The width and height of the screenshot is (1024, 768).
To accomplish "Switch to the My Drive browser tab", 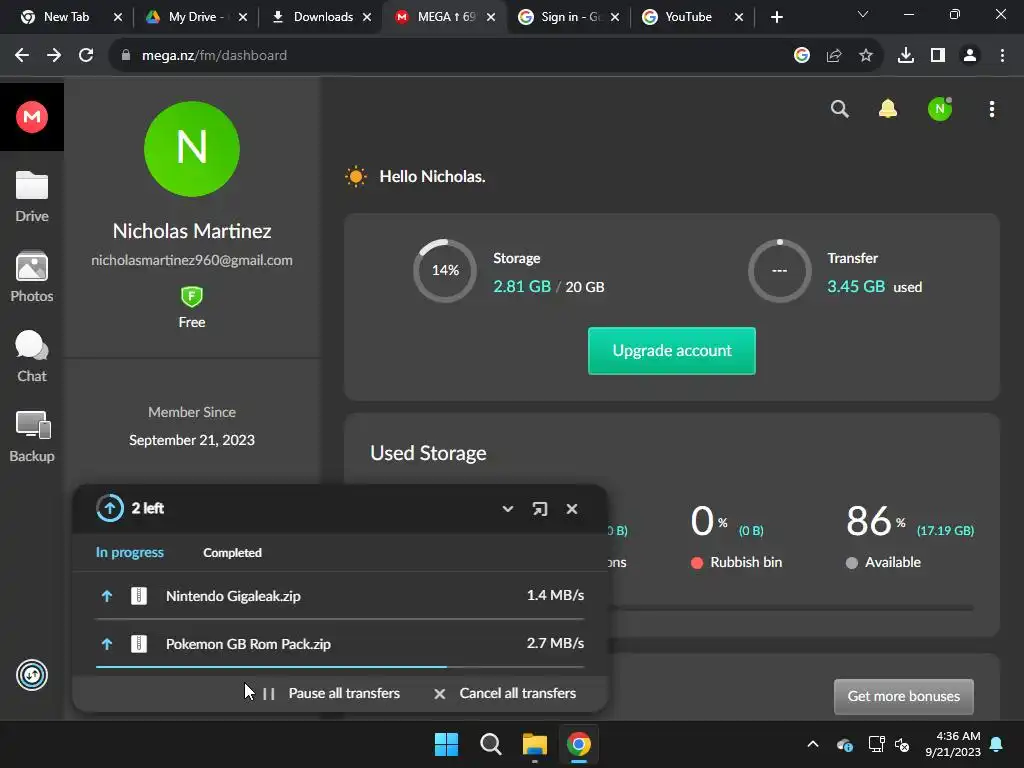I will [x=195, y=17].
